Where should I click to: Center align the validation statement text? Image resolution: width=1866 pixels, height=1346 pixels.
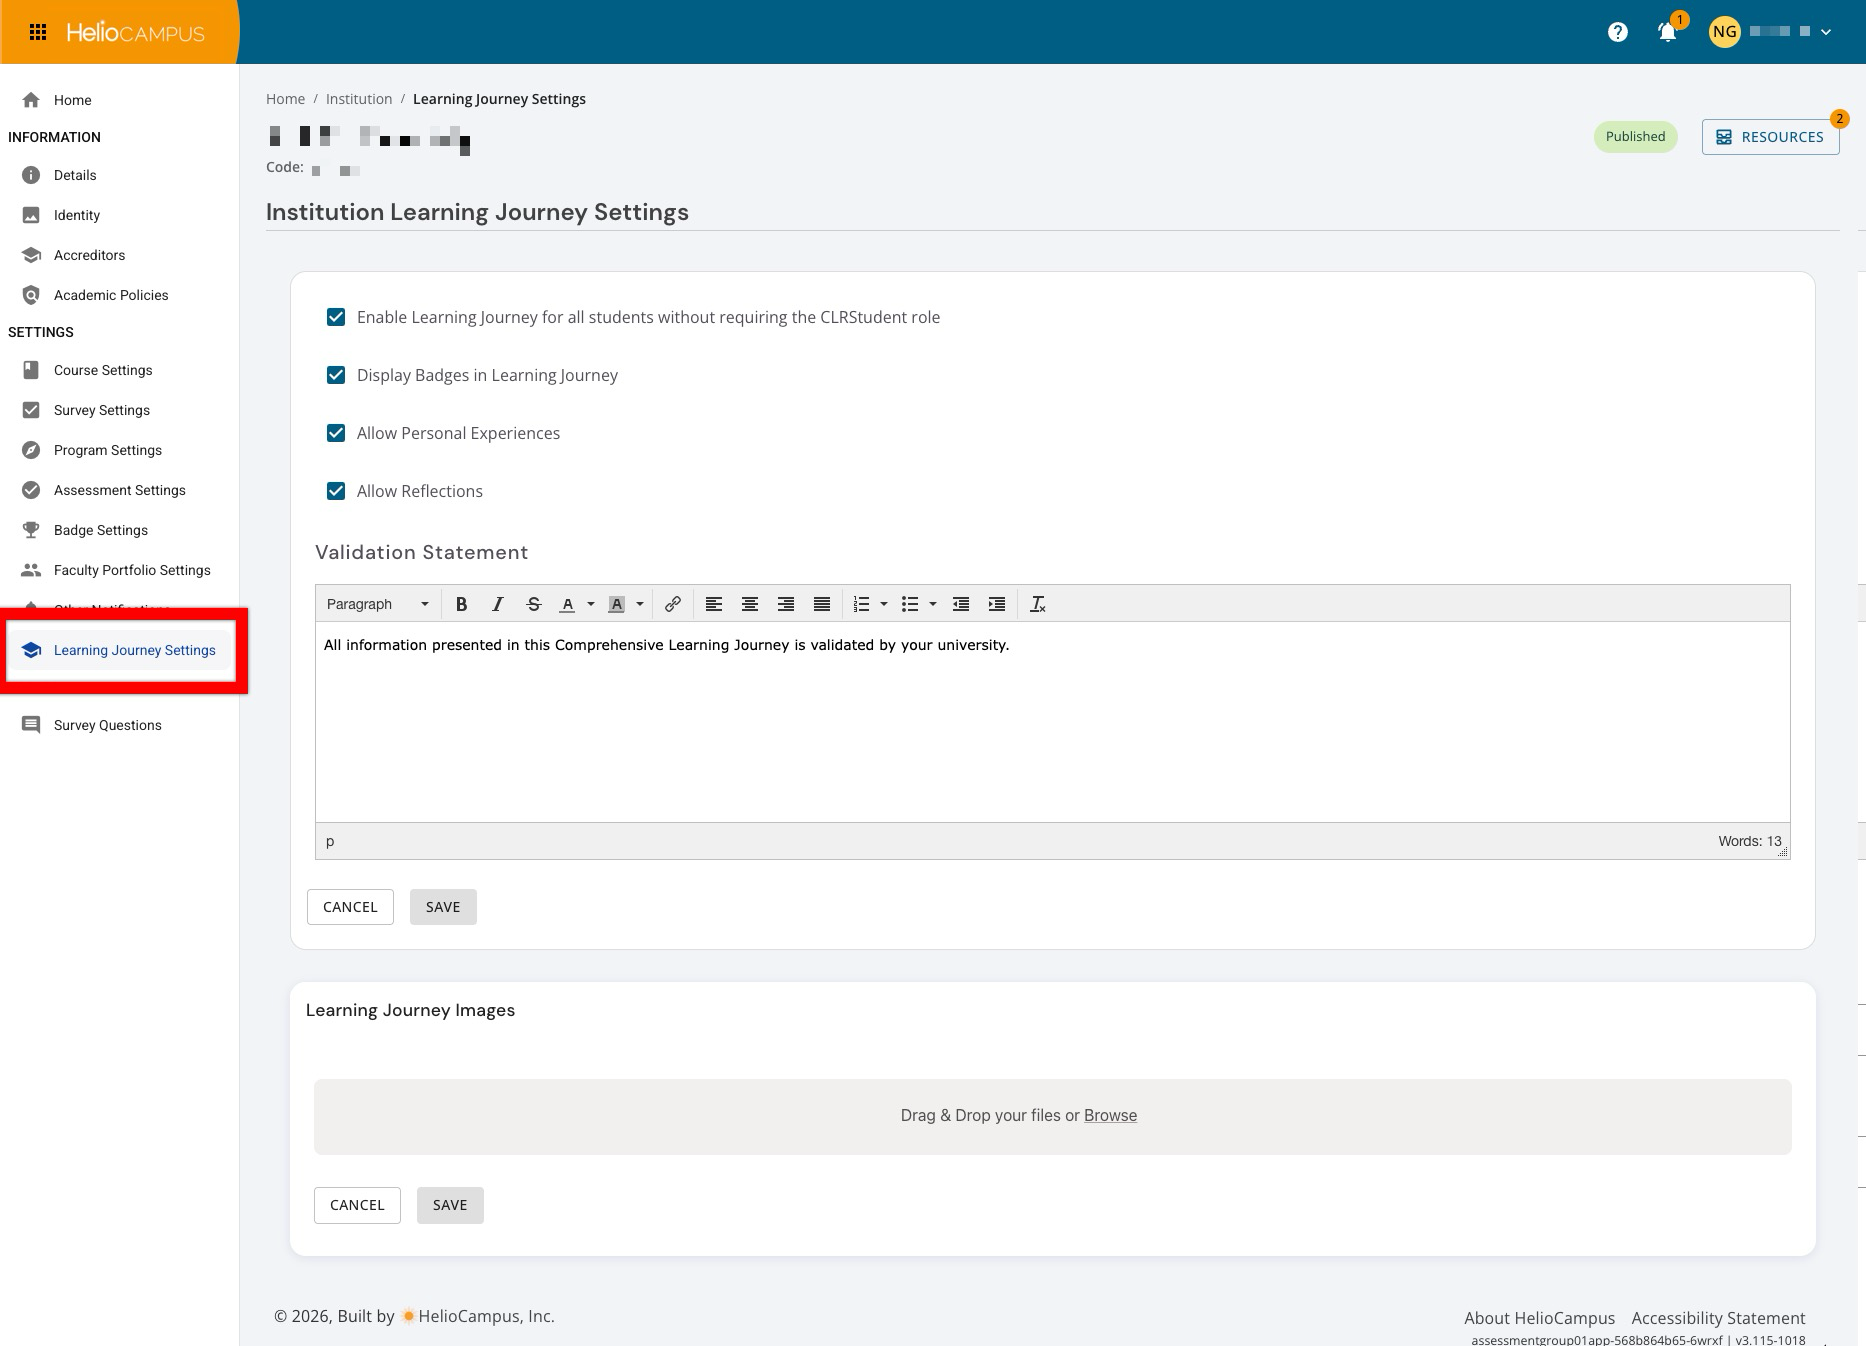coord(749,604)
